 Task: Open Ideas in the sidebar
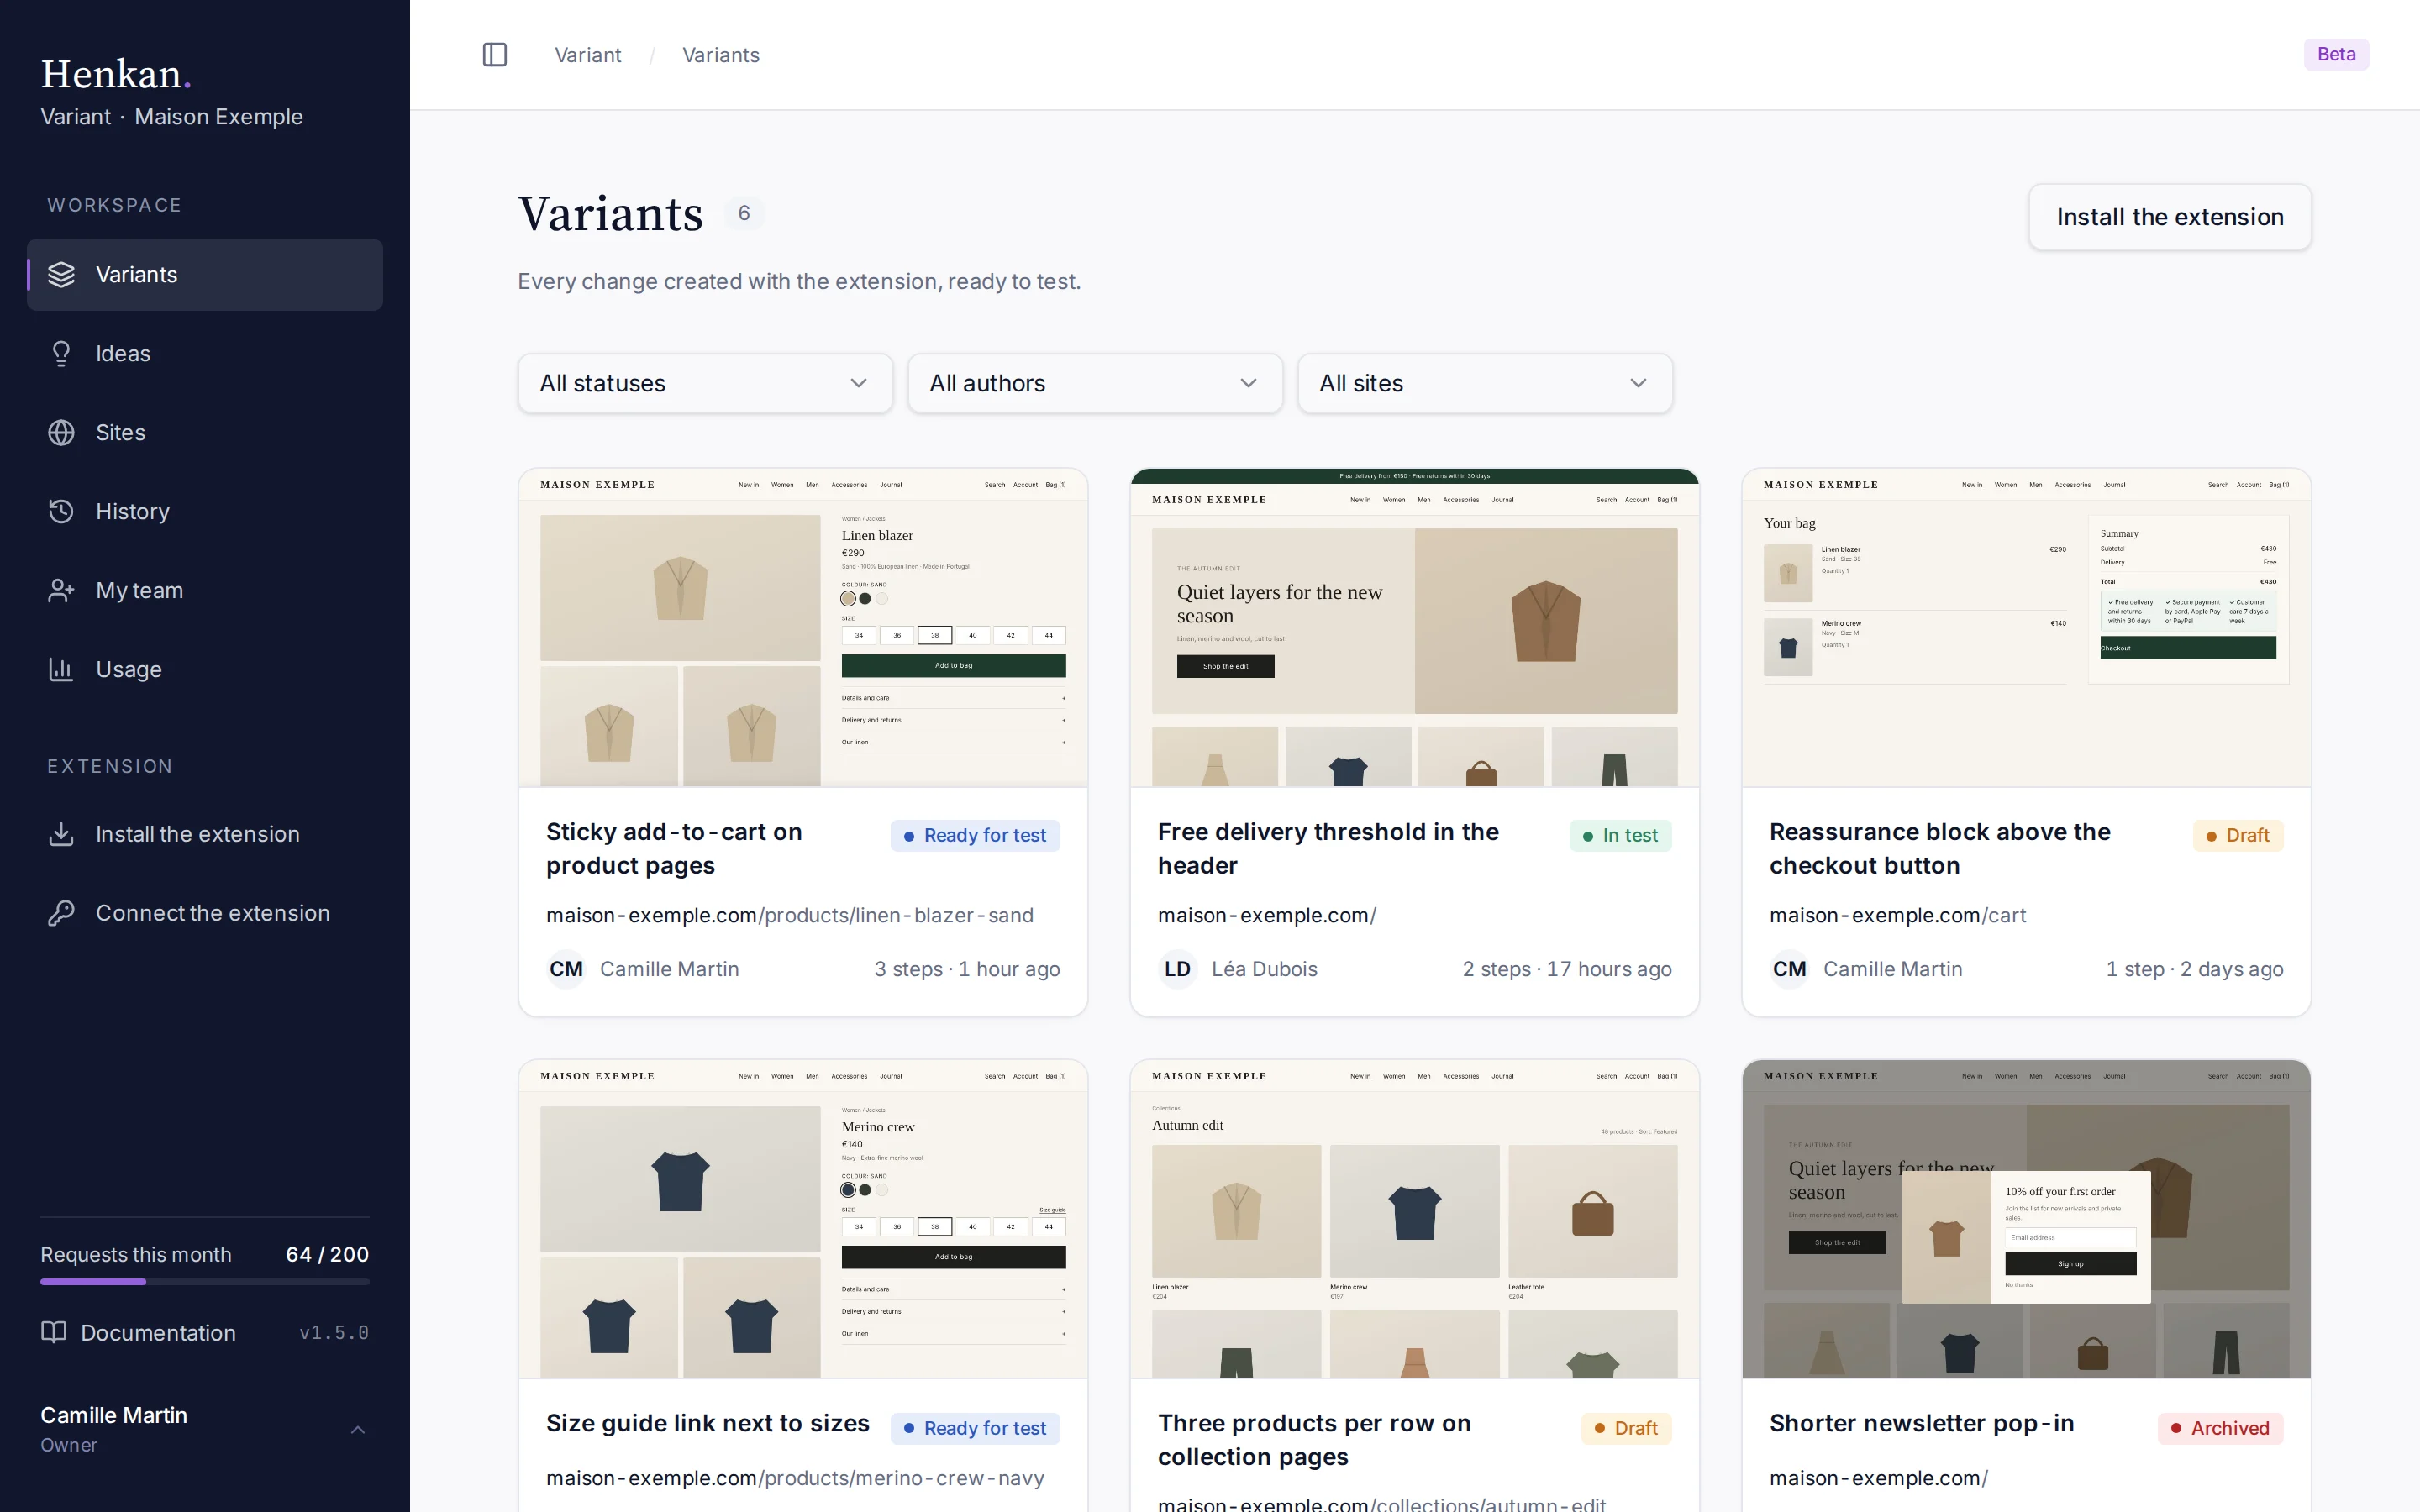(205, 353)
